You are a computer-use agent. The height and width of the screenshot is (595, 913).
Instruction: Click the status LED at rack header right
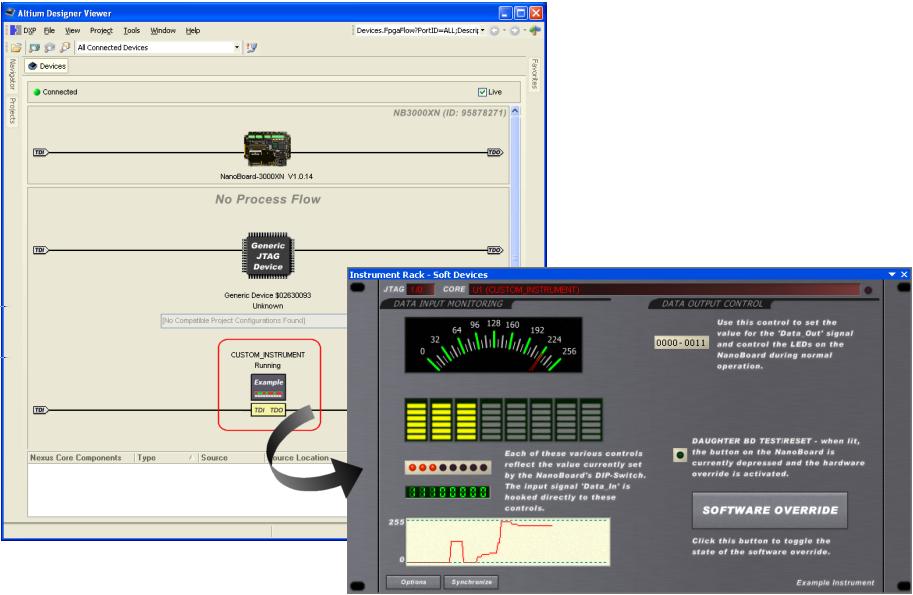(868, 290)
